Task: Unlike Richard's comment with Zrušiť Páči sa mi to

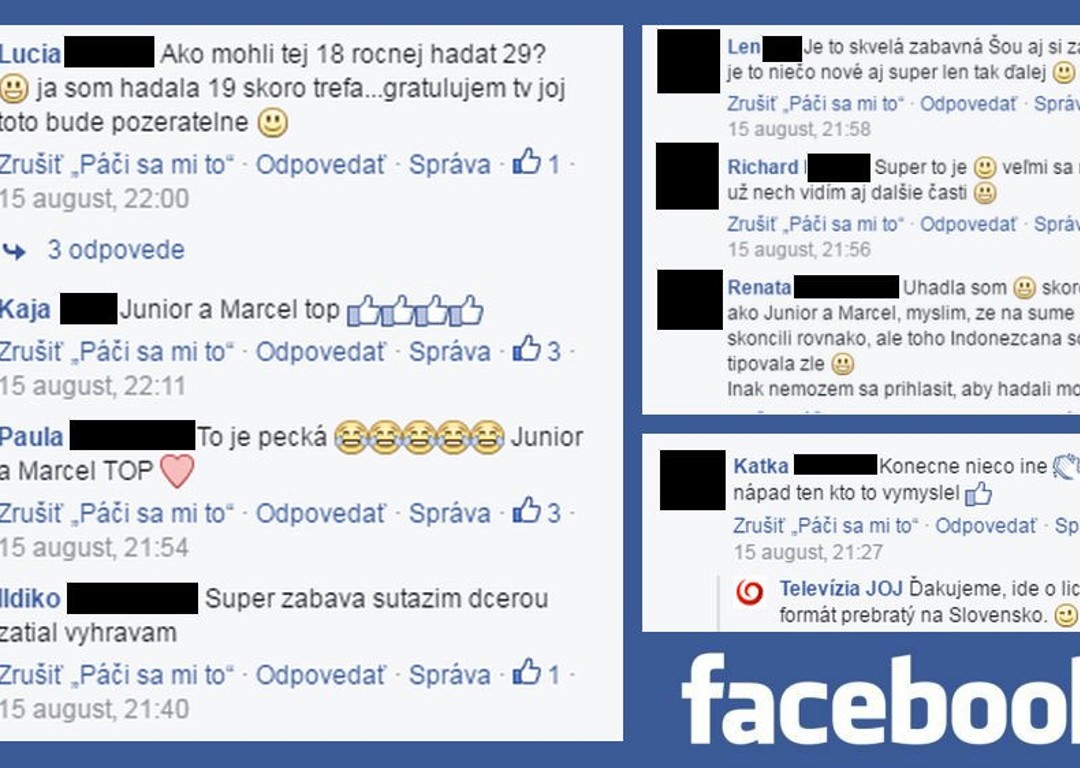Action: pyautogui.click(x=816, y=225)
